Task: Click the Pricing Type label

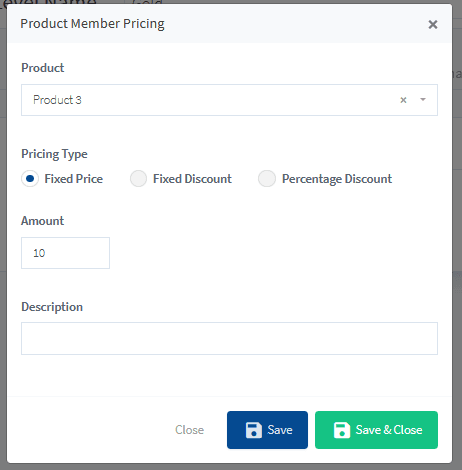Action: [54, 154]
